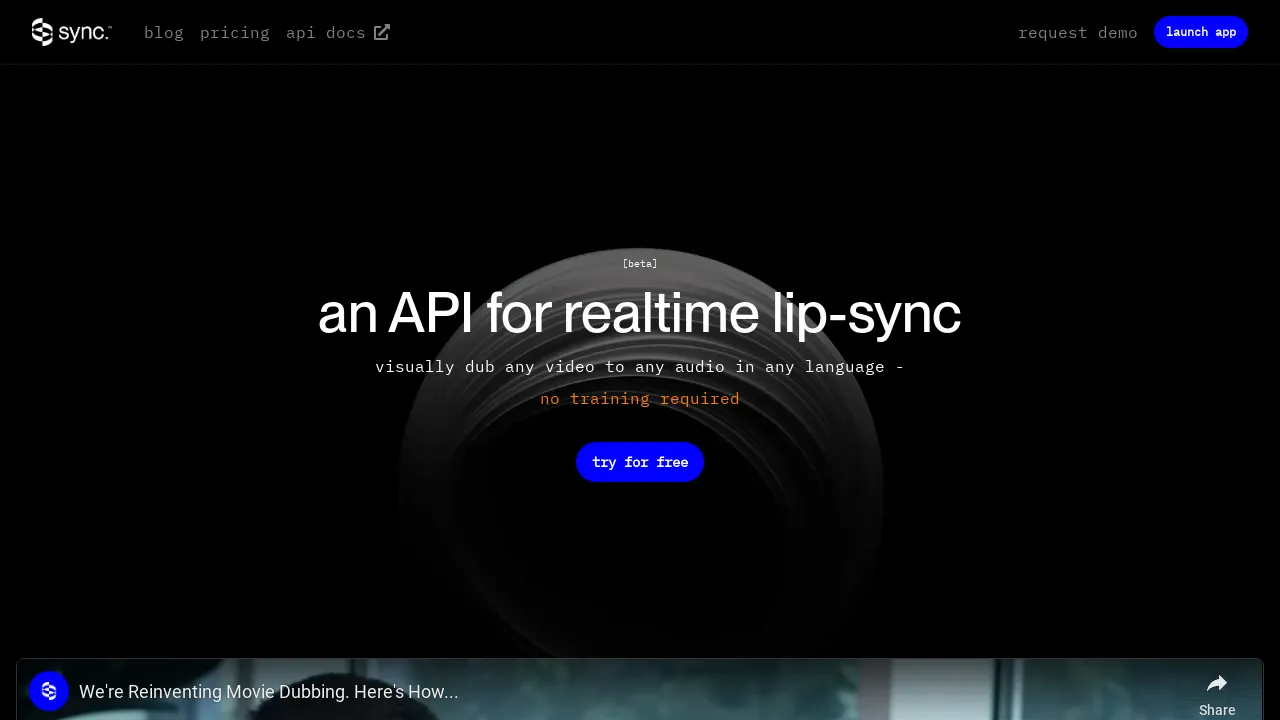View the pricing page

pos(235,32)
